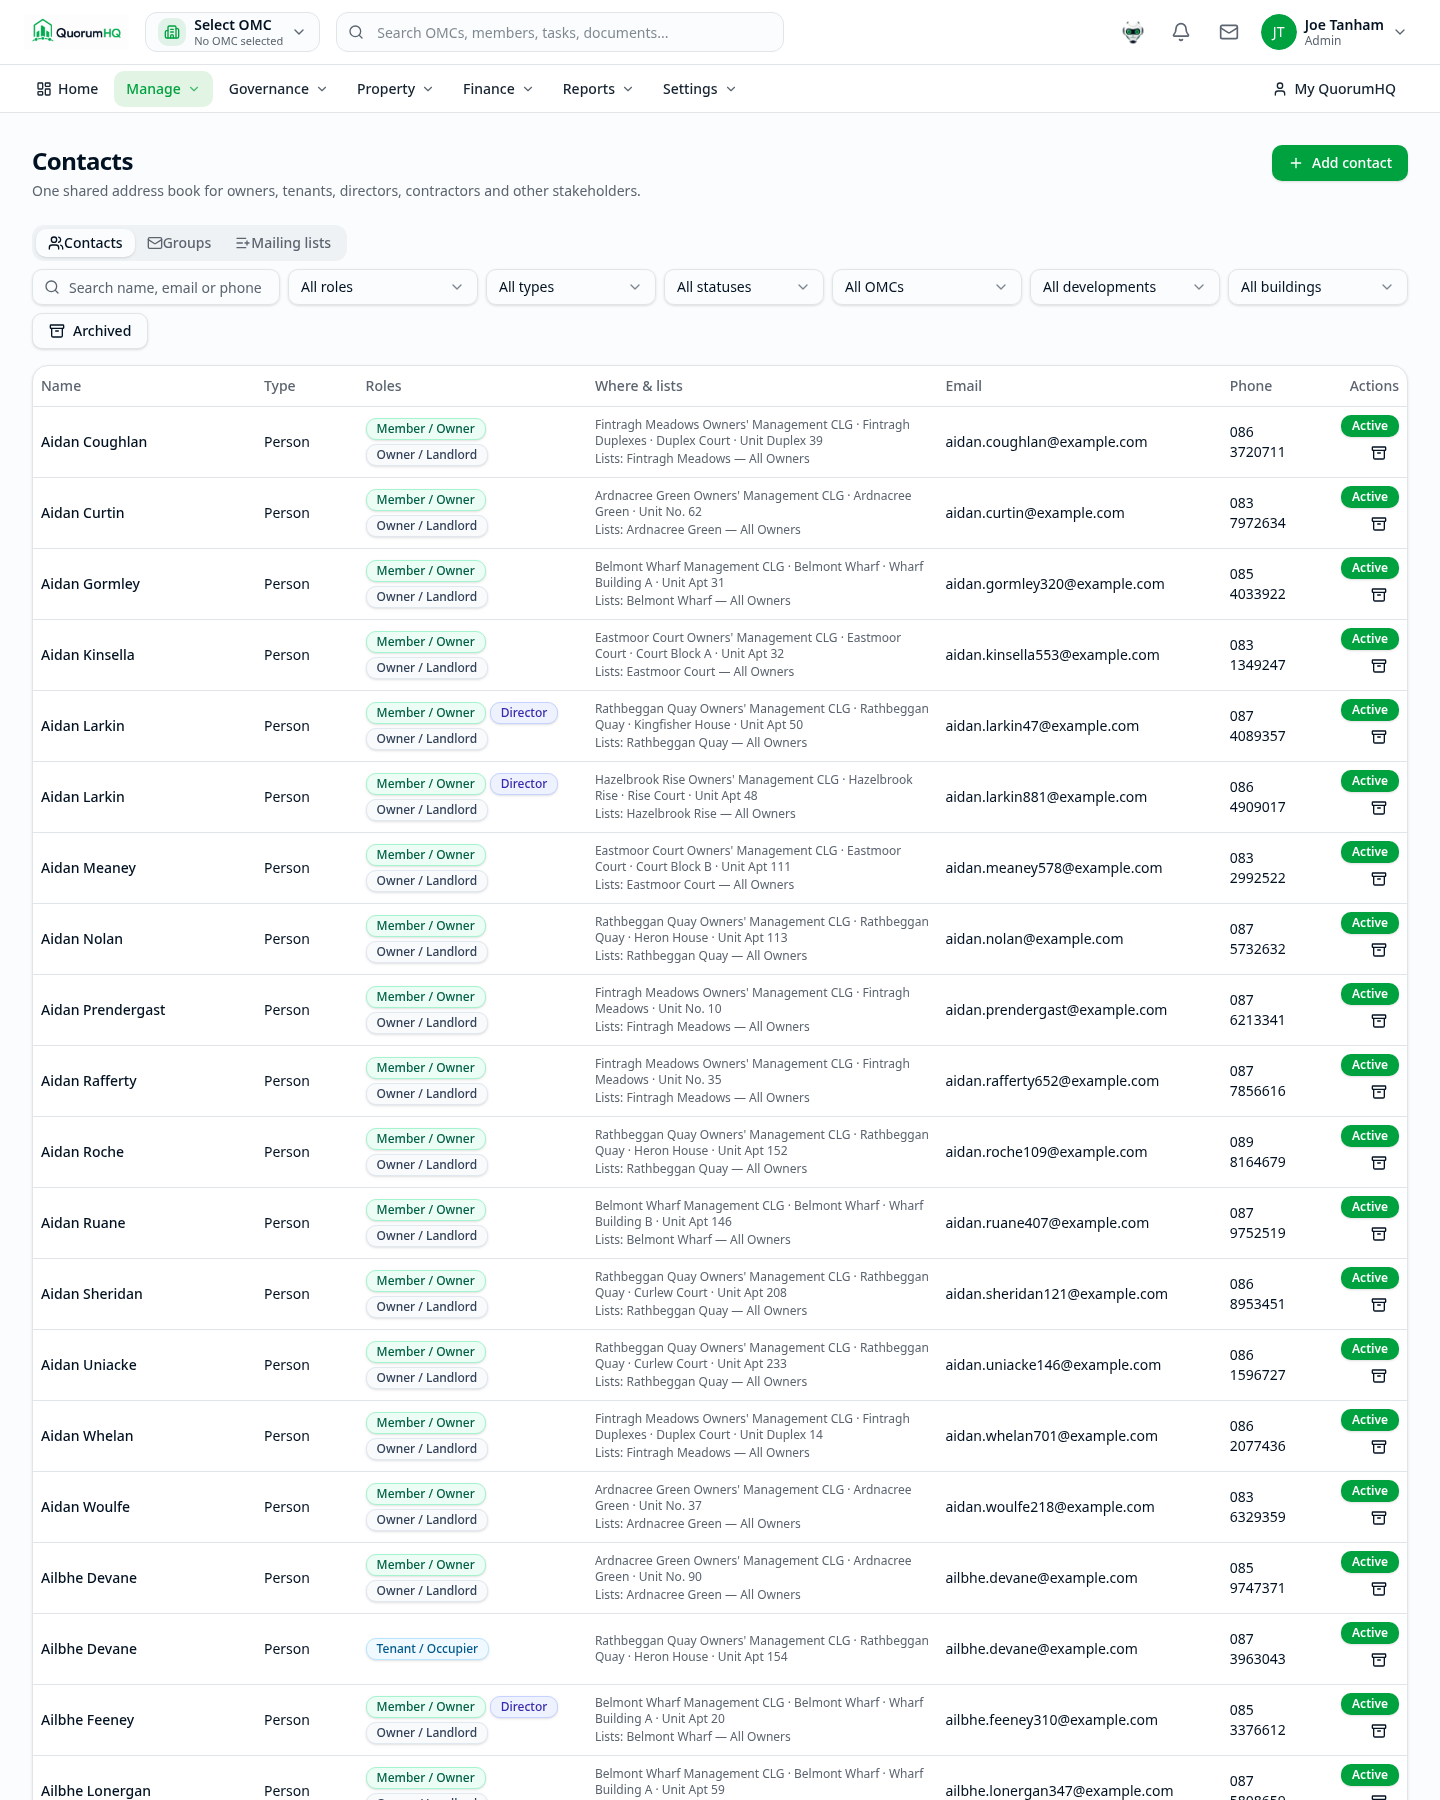
Task: Click the Add contact button
Action: point(1339,163)
